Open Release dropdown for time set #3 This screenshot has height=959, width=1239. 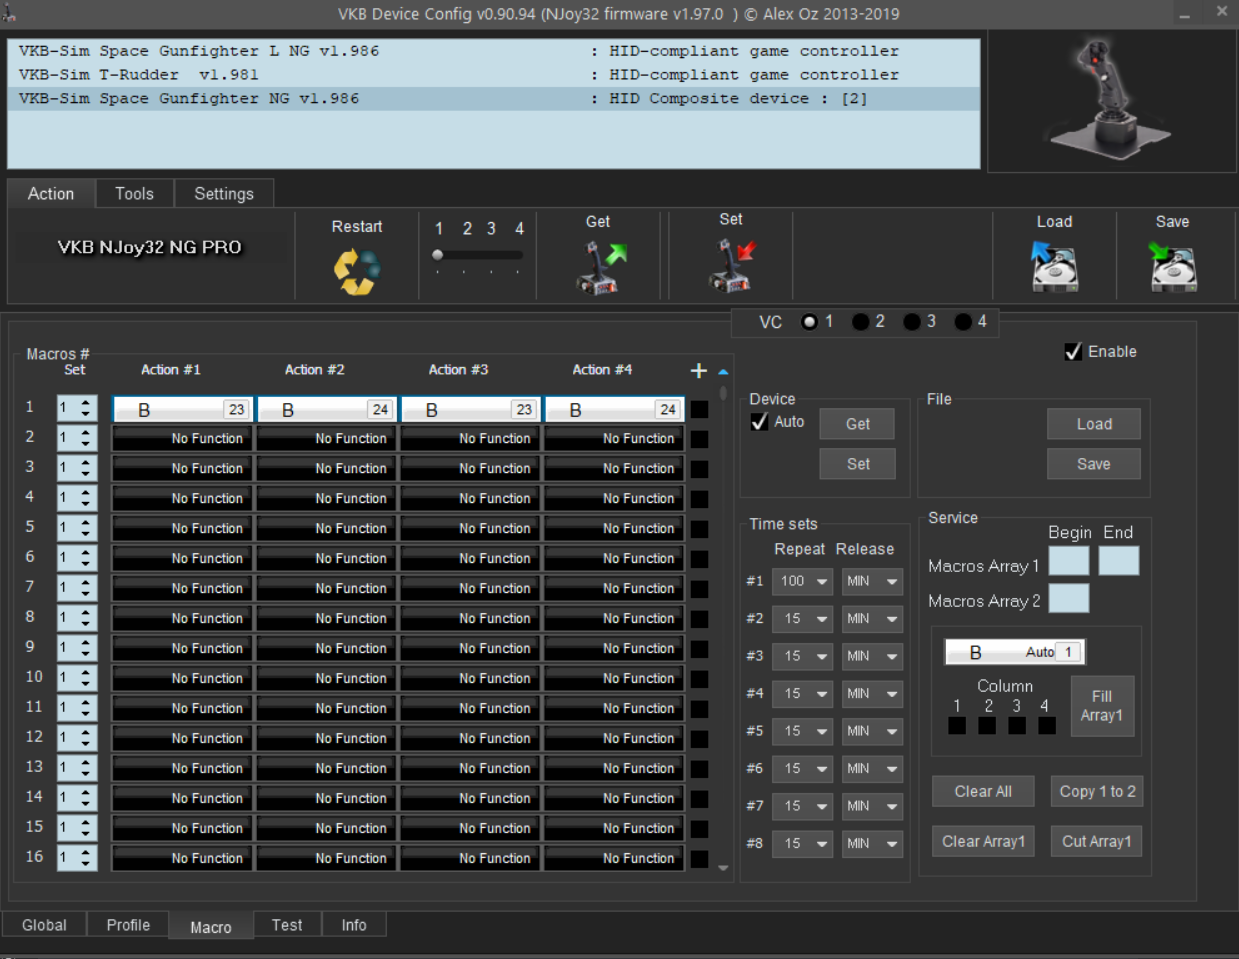(872, 656)
